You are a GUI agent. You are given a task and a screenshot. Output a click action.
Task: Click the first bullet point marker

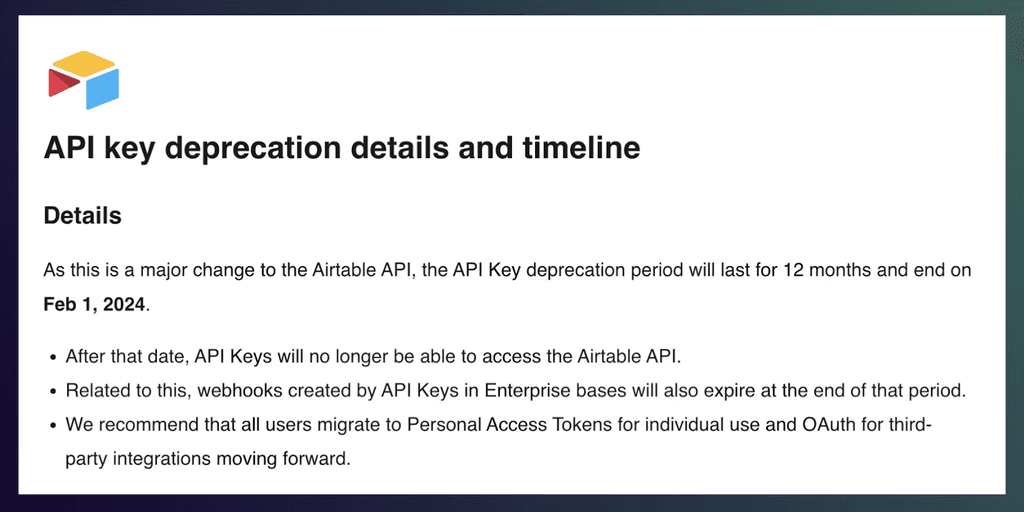coord(51,357)
